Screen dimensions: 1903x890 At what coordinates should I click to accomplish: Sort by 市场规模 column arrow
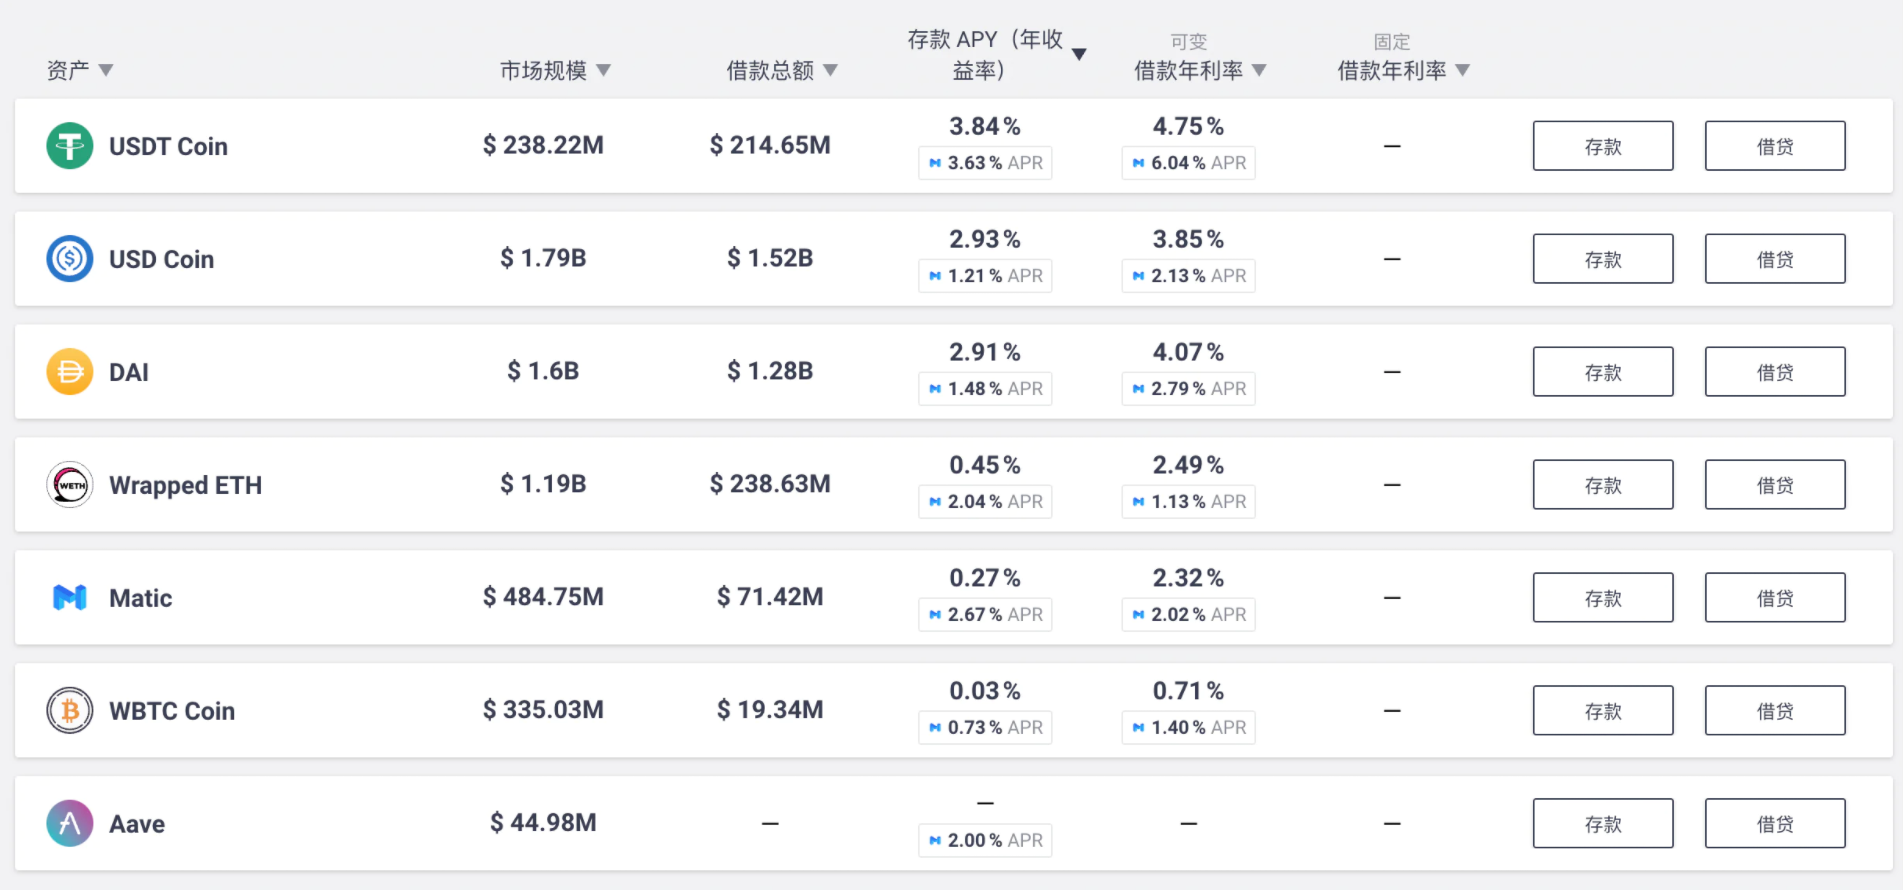click(603, 70)
